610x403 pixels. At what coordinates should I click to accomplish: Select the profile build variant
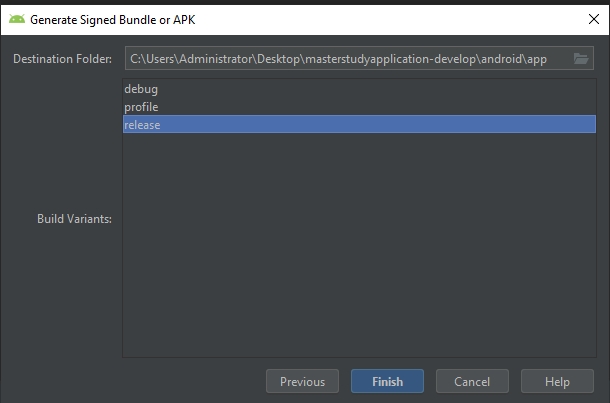click(x=141, y=107)
